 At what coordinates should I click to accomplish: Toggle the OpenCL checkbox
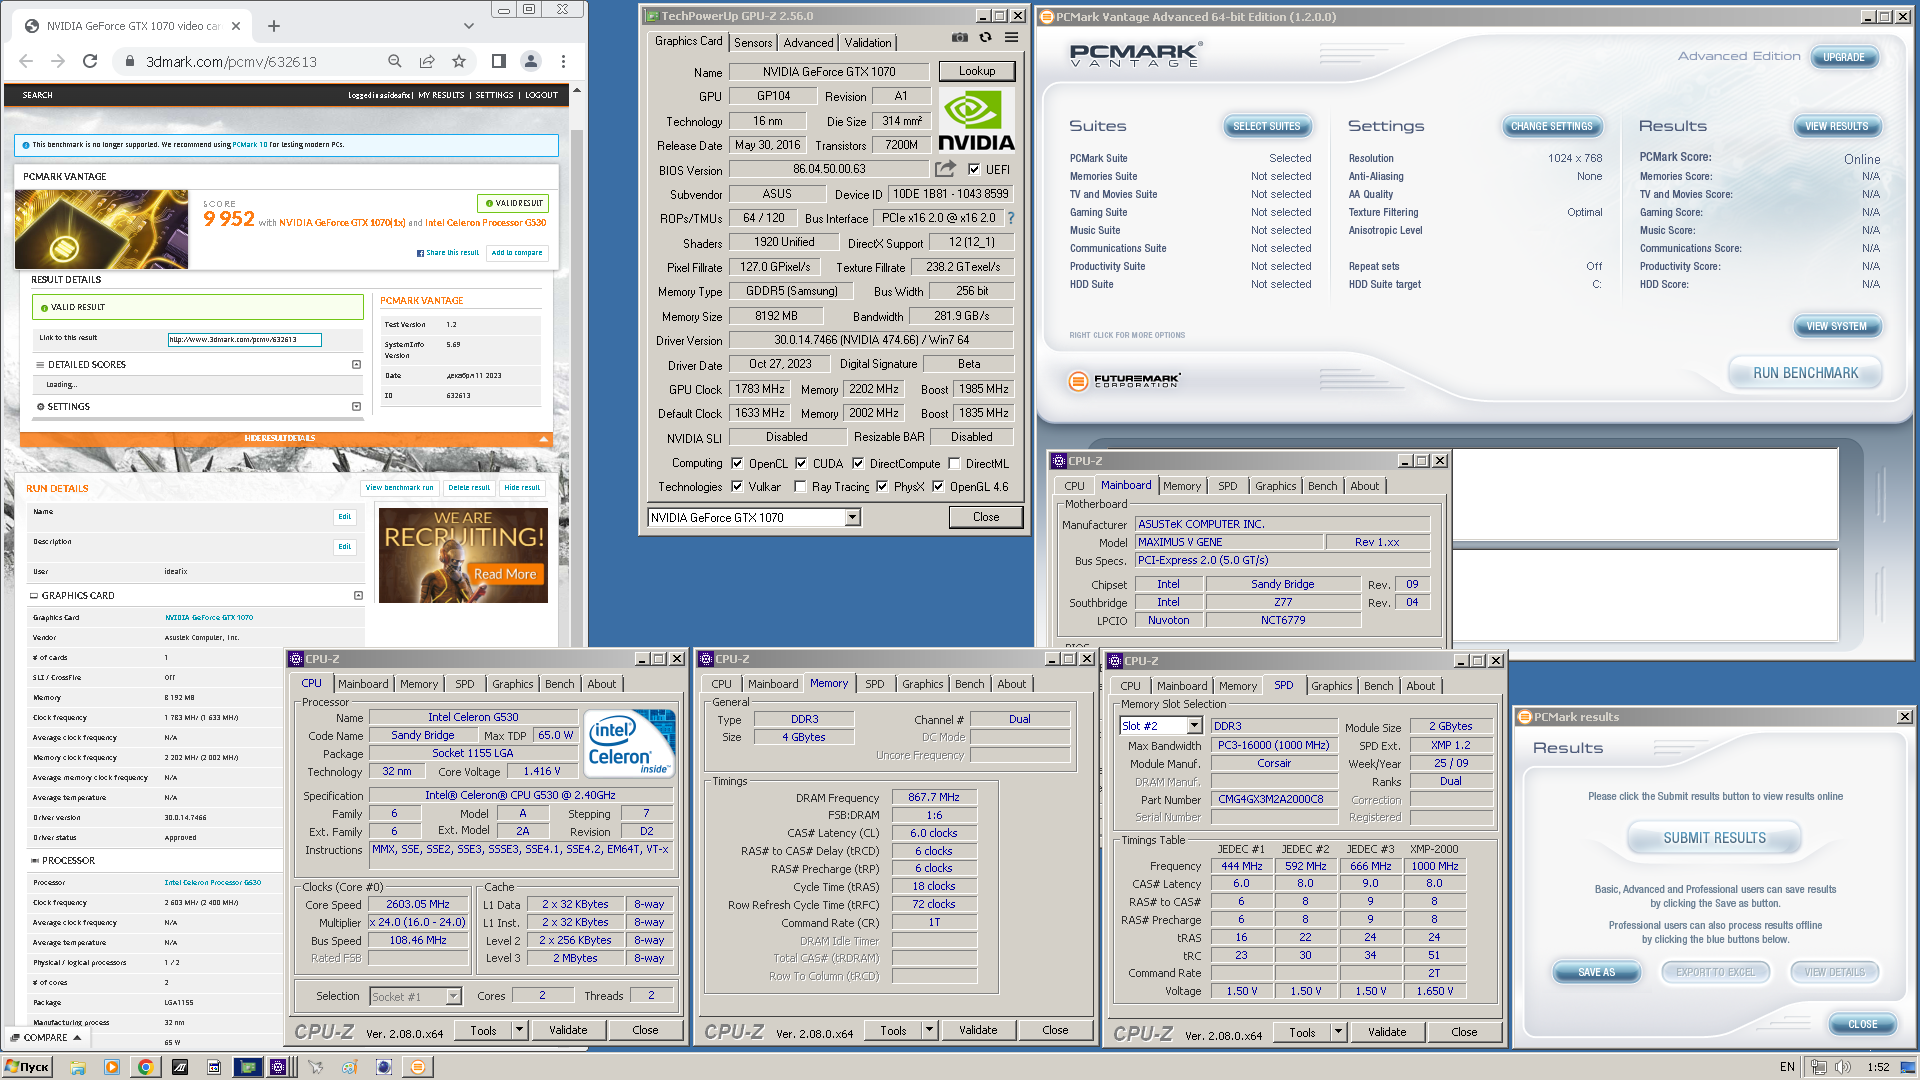pos(737,464)
